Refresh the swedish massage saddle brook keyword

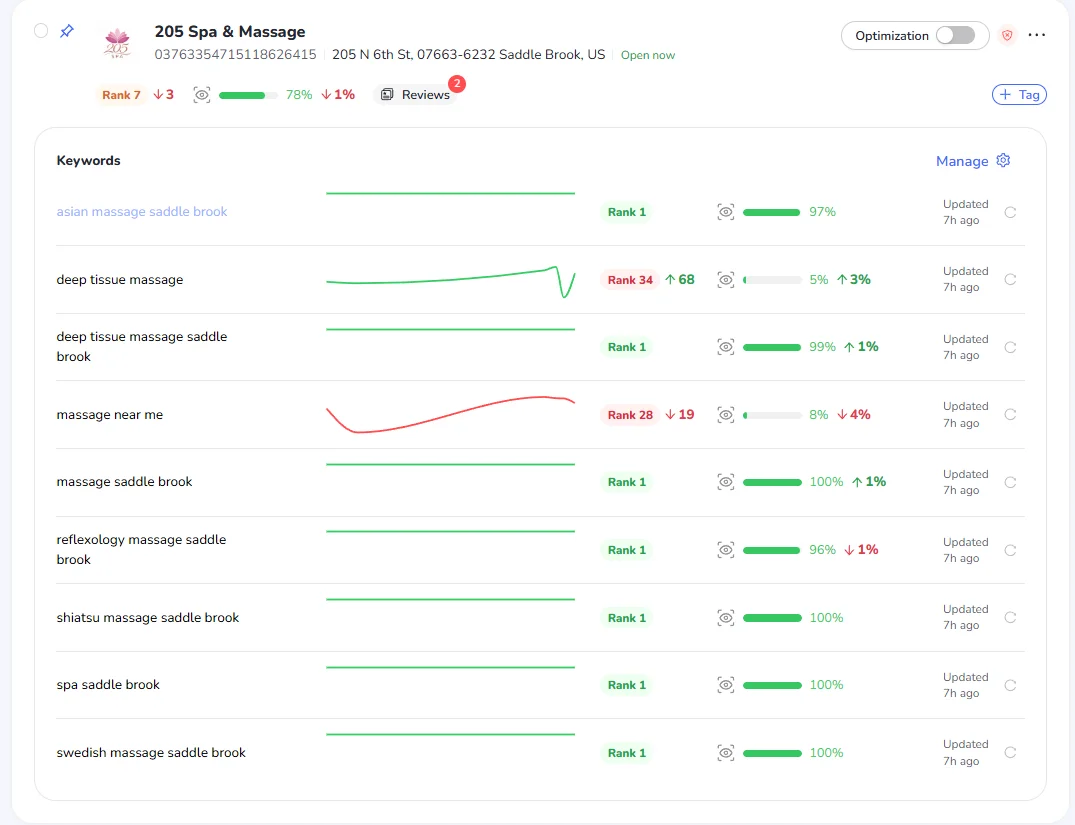1010,752
